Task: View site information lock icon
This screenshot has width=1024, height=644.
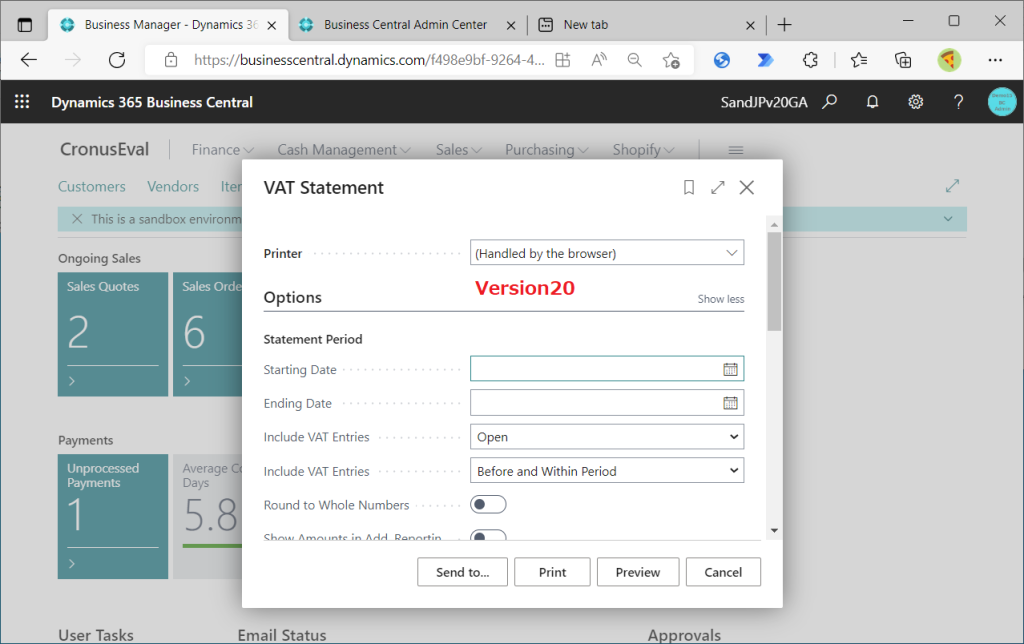Action: pyautogui.click(x=171, y=60)
